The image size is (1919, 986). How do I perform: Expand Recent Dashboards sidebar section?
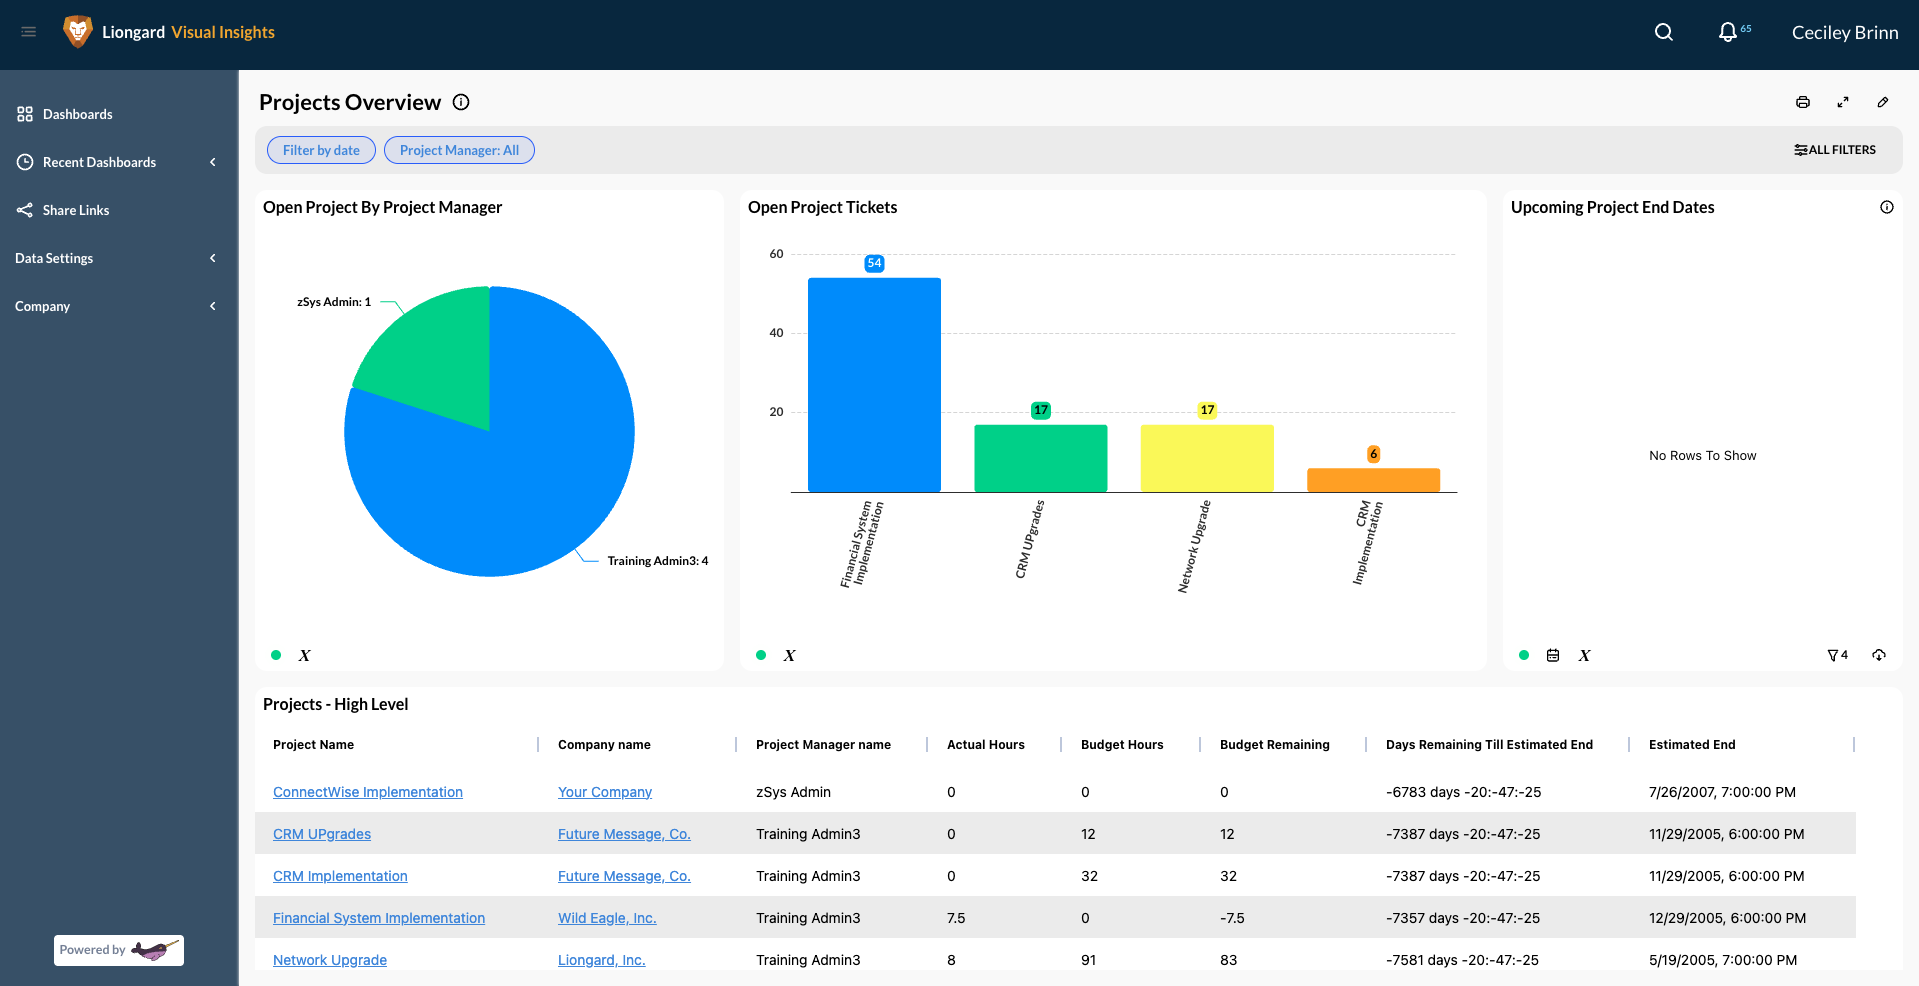click(119, 162)
